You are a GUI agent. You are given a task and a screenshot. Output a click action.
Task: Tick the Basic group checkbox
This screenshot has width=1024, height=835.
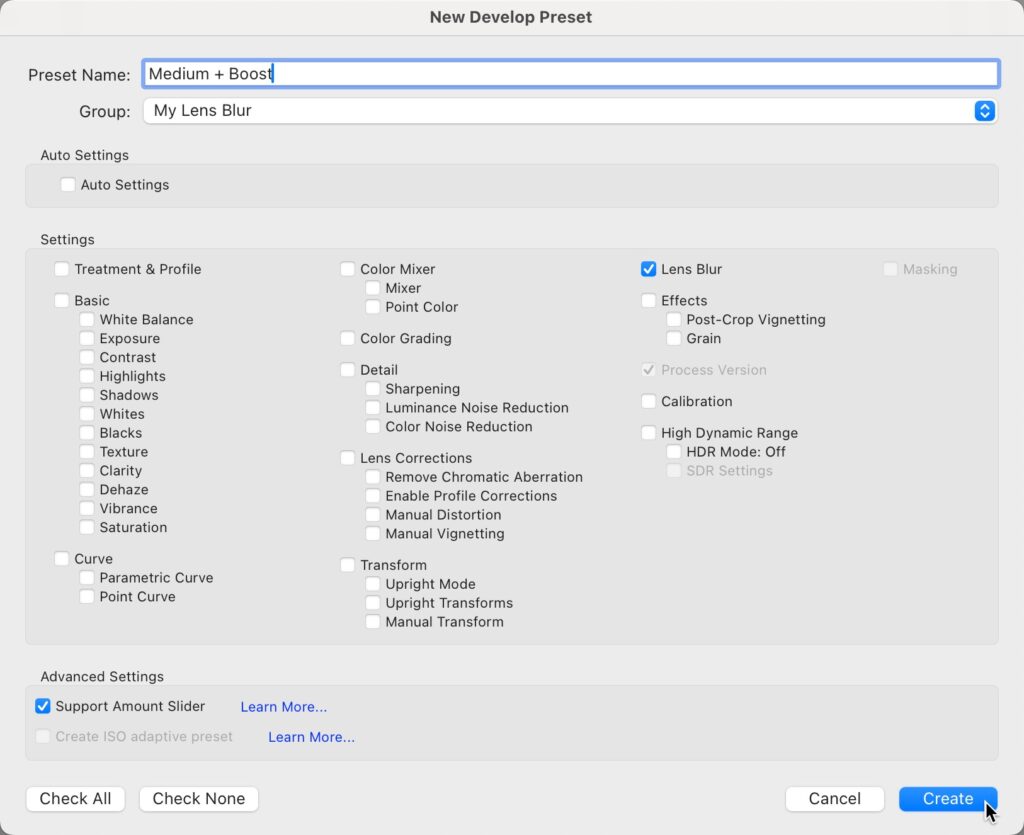[61, 300]
